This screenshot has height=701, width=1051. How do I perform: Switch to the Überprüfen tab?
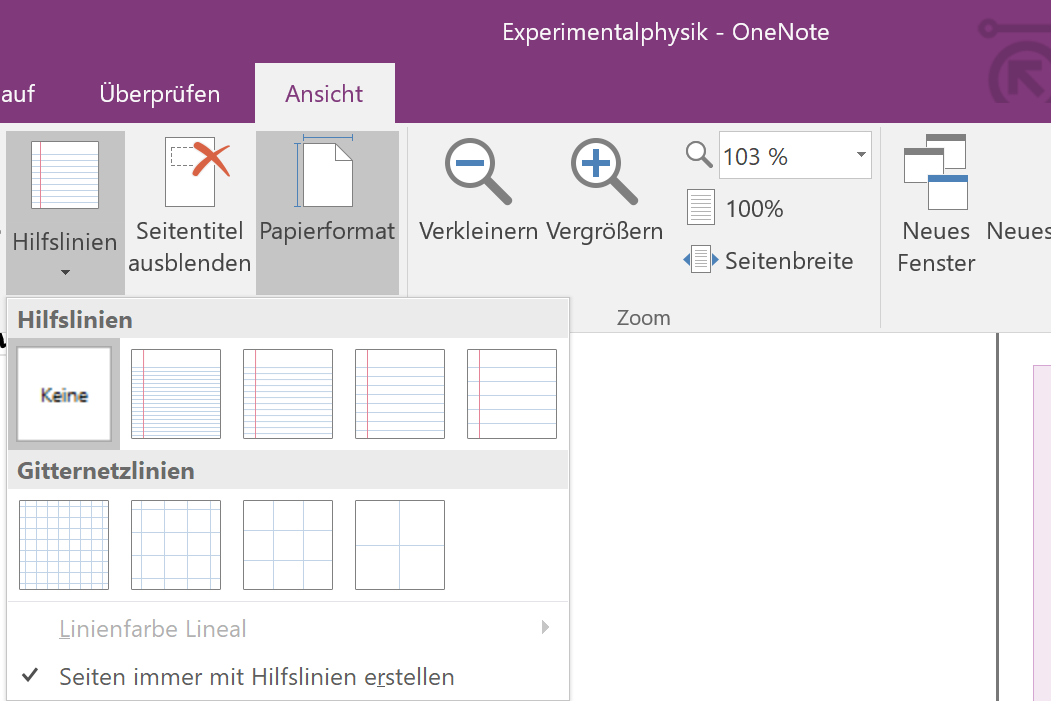160,94
